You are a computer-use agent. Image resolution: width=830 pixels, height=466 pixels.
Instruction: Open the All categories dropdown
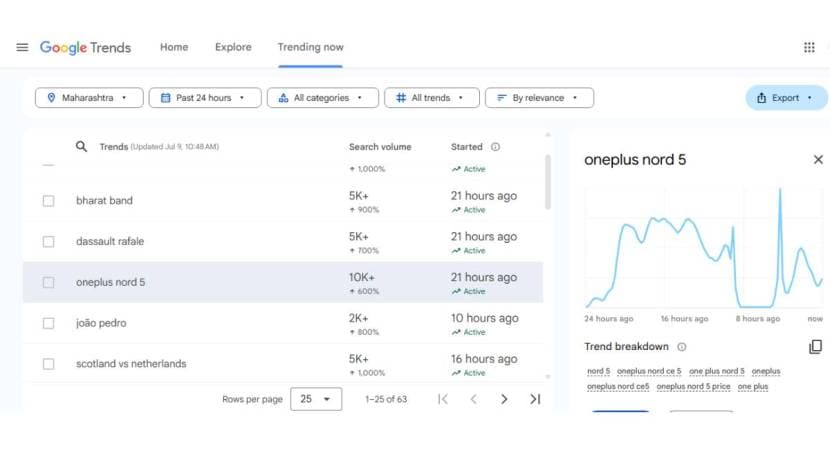pos(322,98)
